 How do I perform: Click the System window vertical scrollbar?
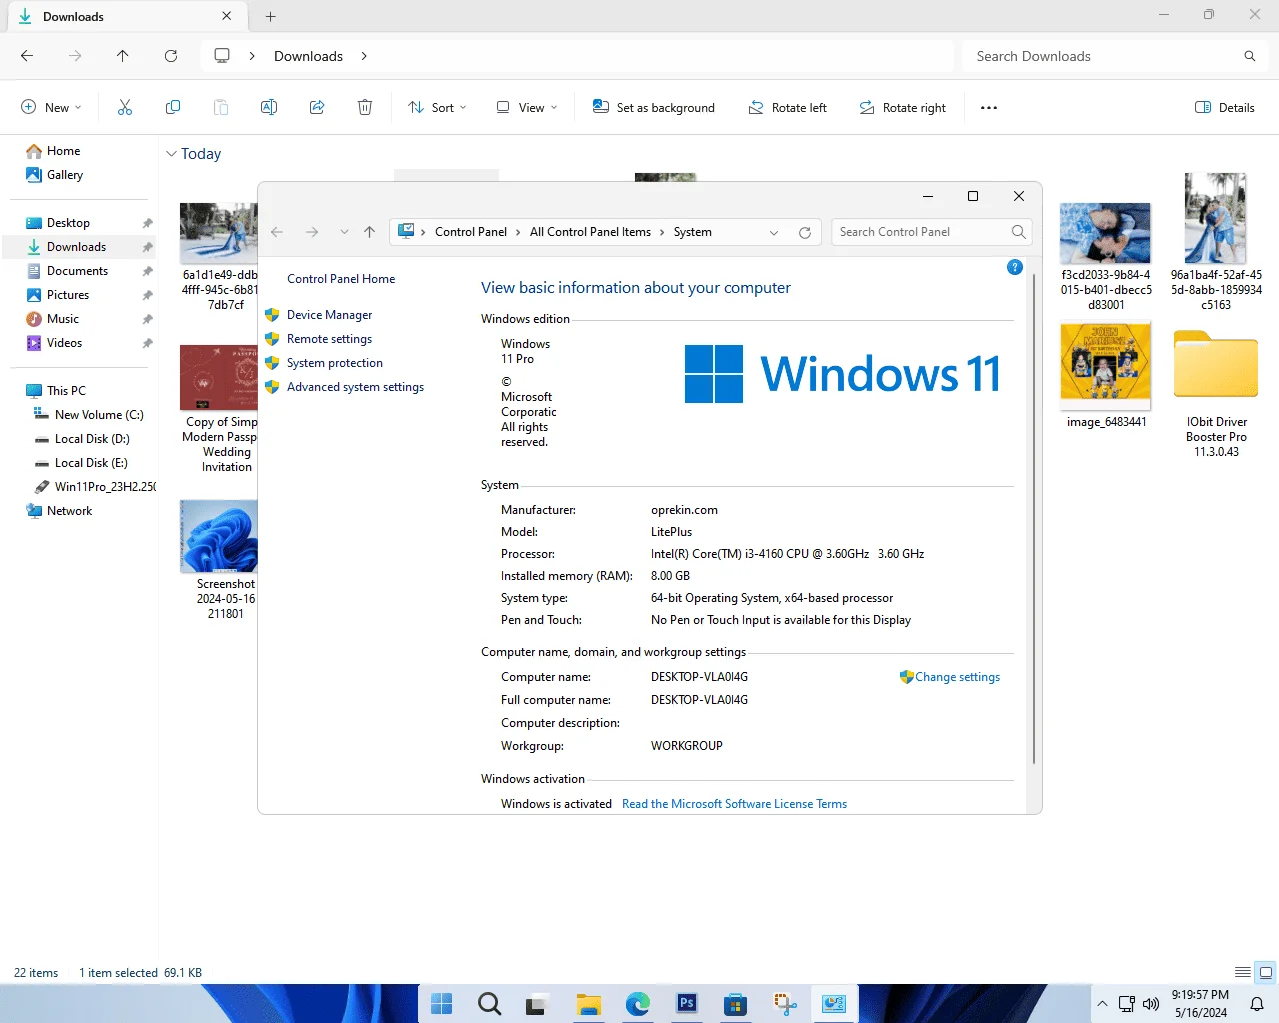[1034, 520]
